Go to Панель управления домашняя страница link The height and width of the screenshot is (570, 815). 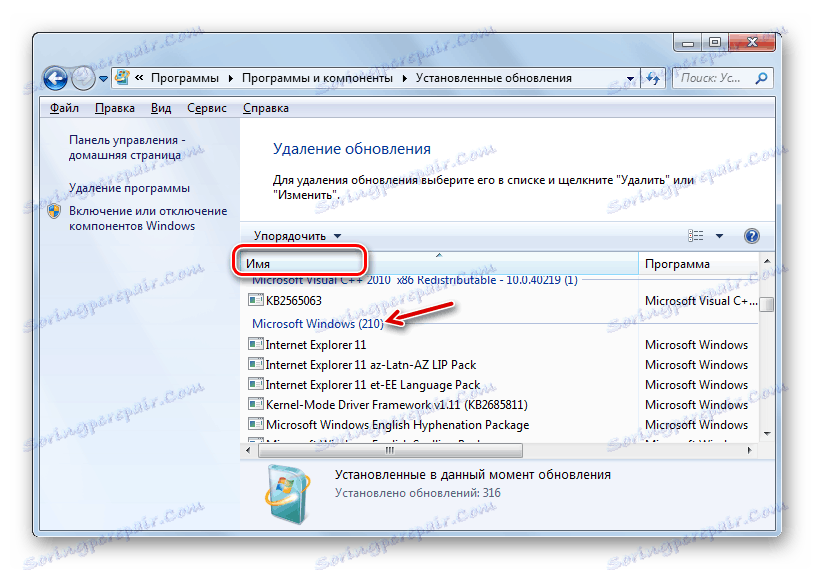coord(127,148)
